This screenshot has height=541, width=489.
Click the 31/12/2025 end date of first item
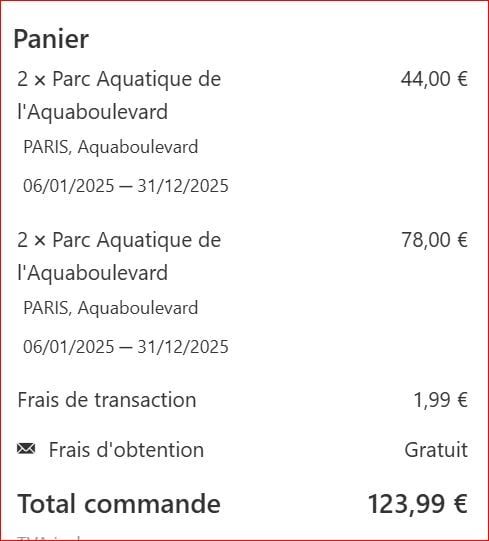point(183,186)
